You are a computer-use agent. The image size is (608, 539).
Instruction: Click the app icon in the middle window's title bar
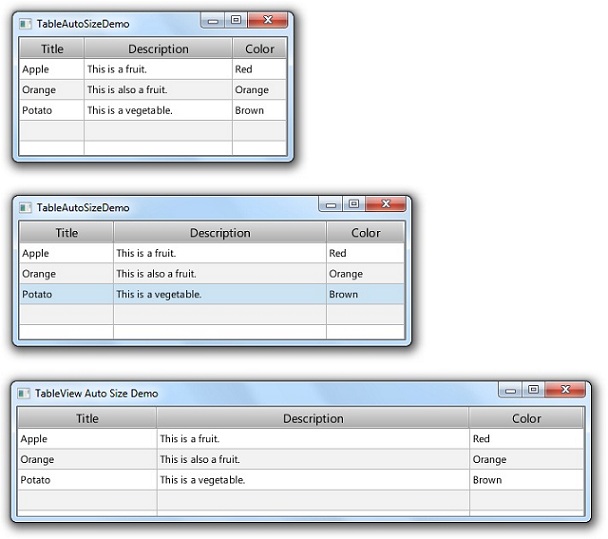(26, 207)
